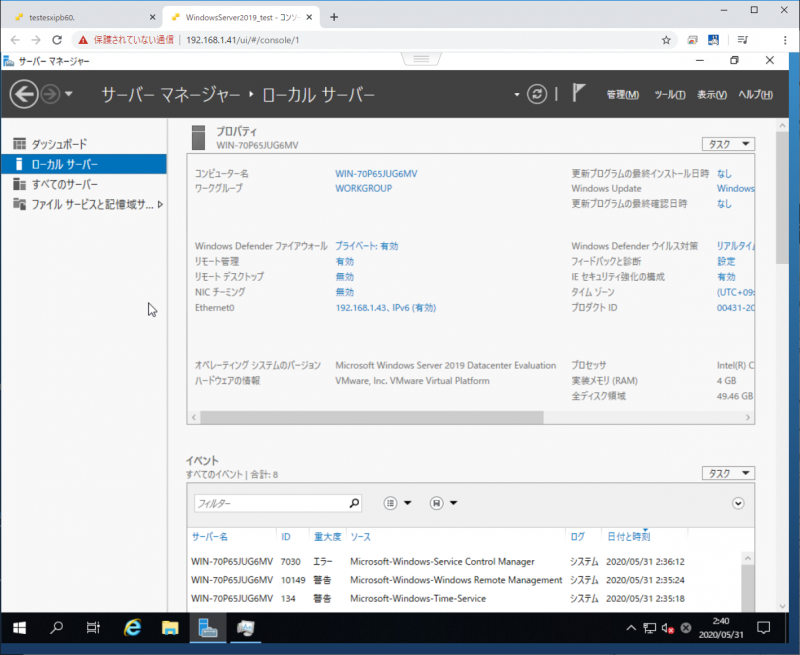Sort events by ID column
The image size is (800, 655).
pos(286,537)
